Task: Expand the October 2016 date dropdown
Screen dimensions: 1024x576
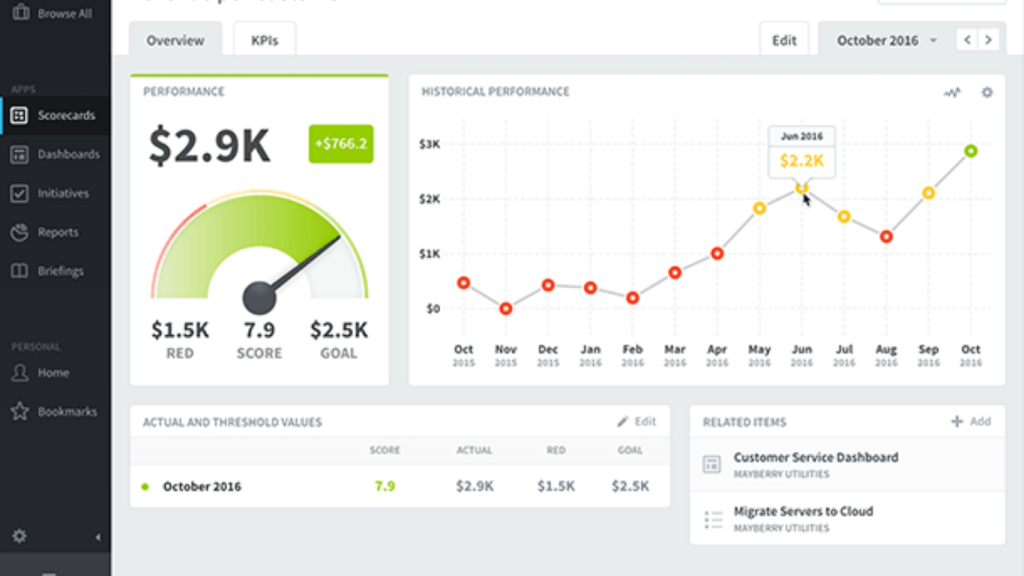Action: (x=886, y=41)
